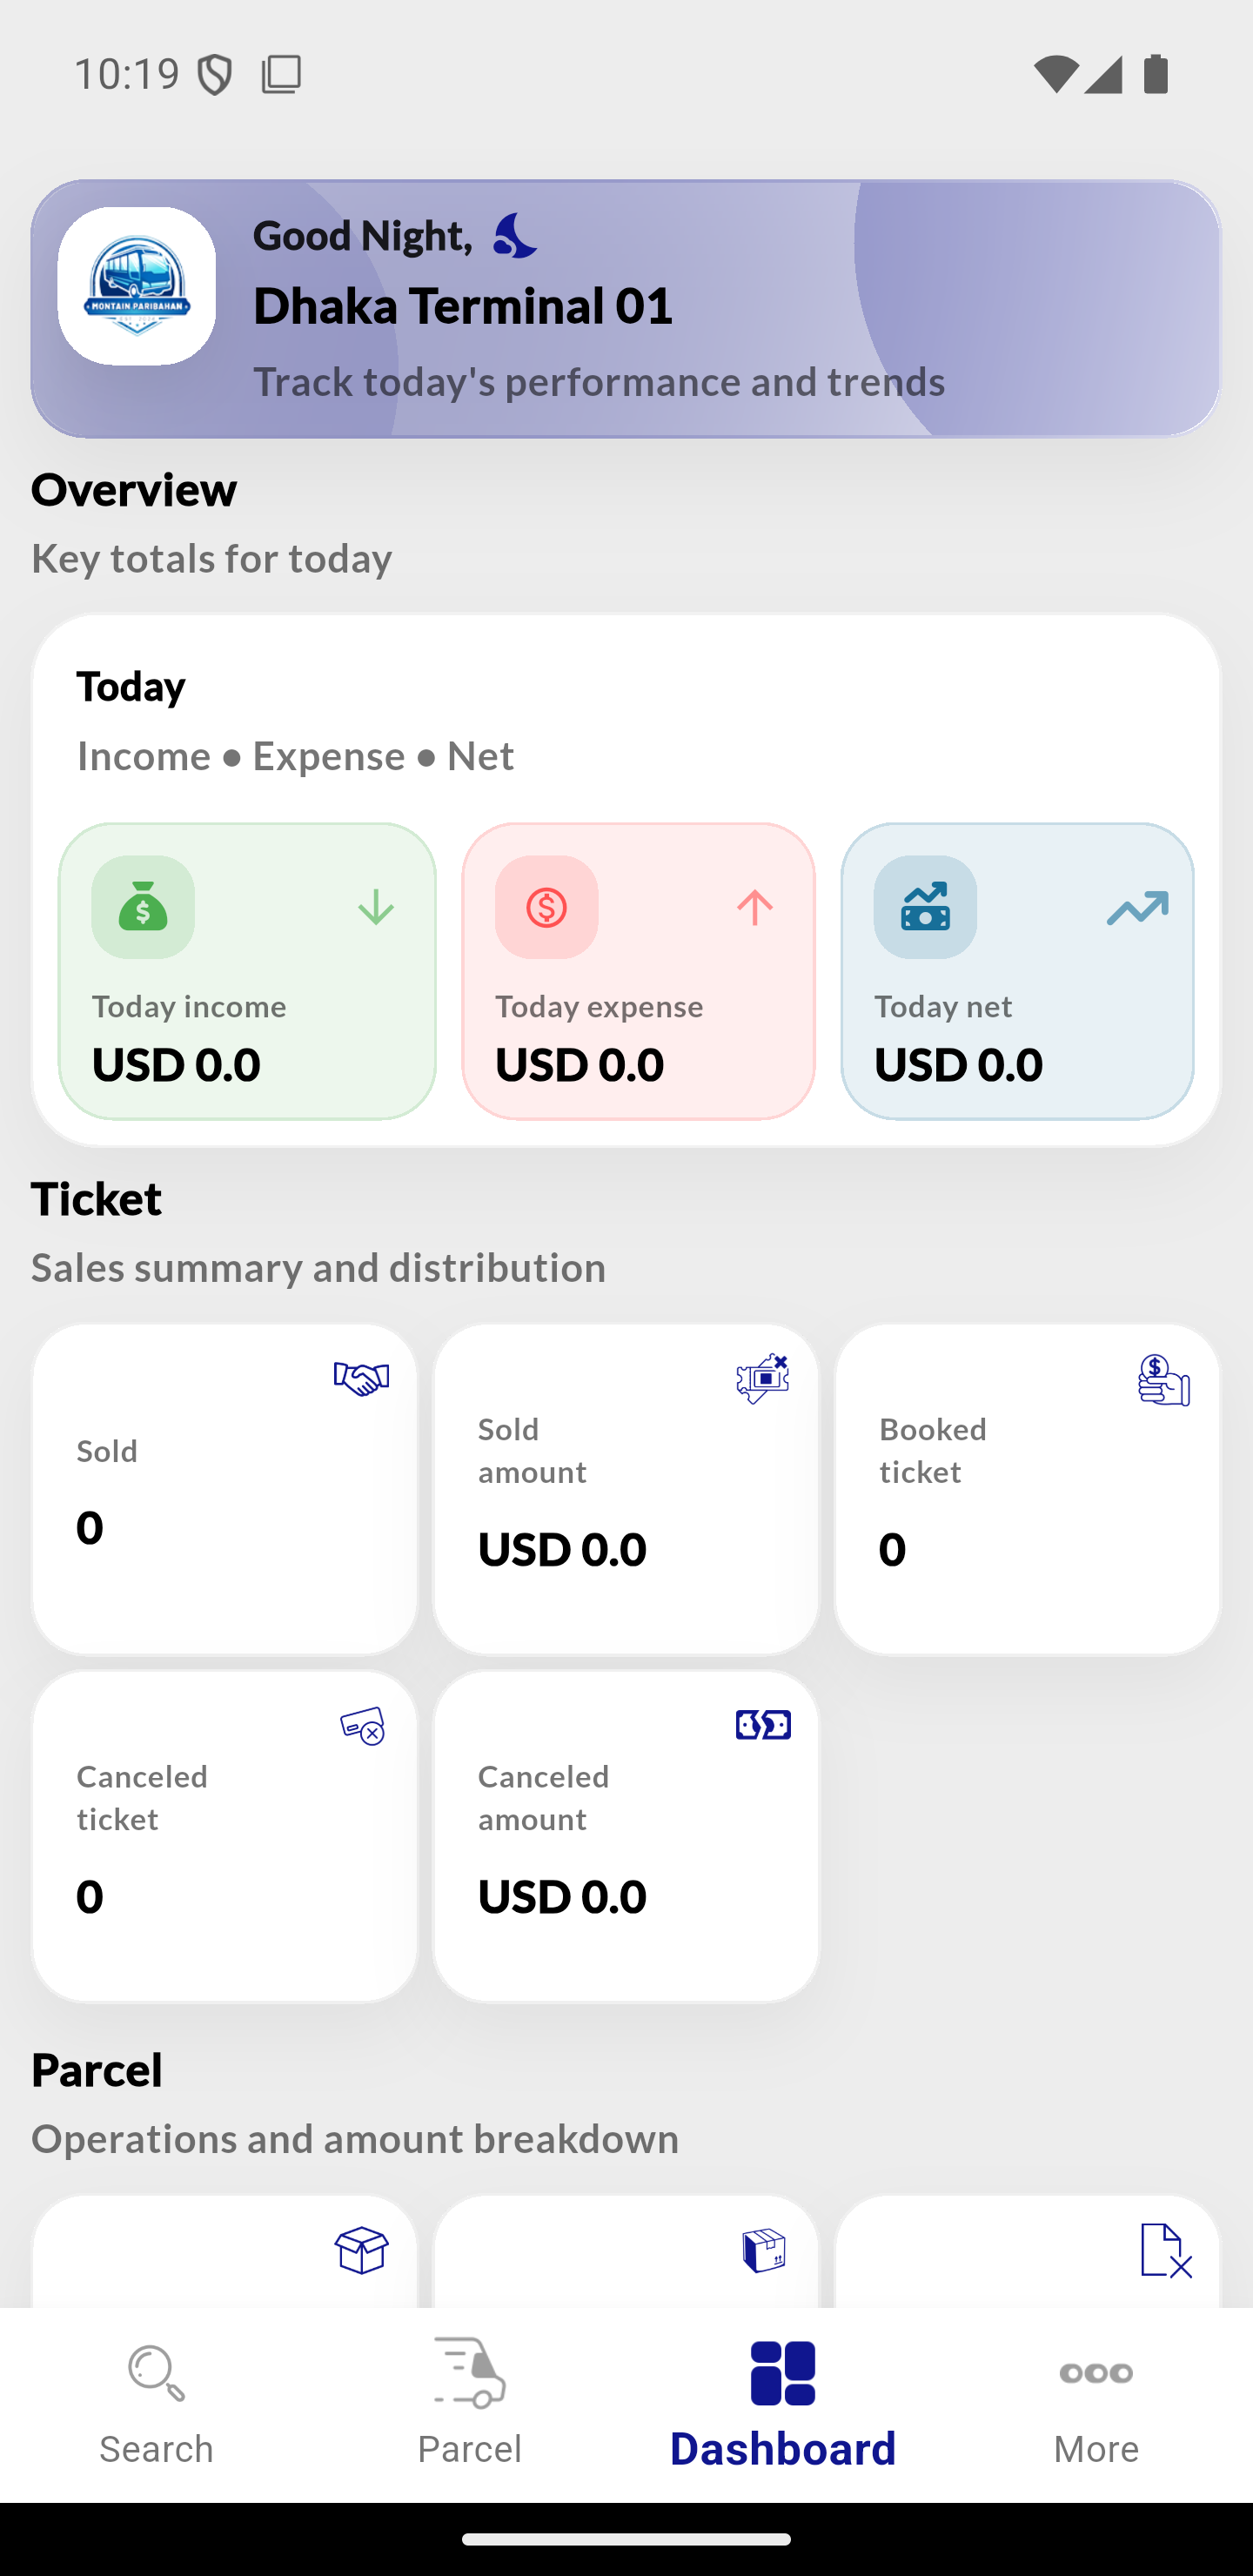Tap the handshake icon on Sold card
This screenshot has height=2576, width=1253.
coord(361,1379)
